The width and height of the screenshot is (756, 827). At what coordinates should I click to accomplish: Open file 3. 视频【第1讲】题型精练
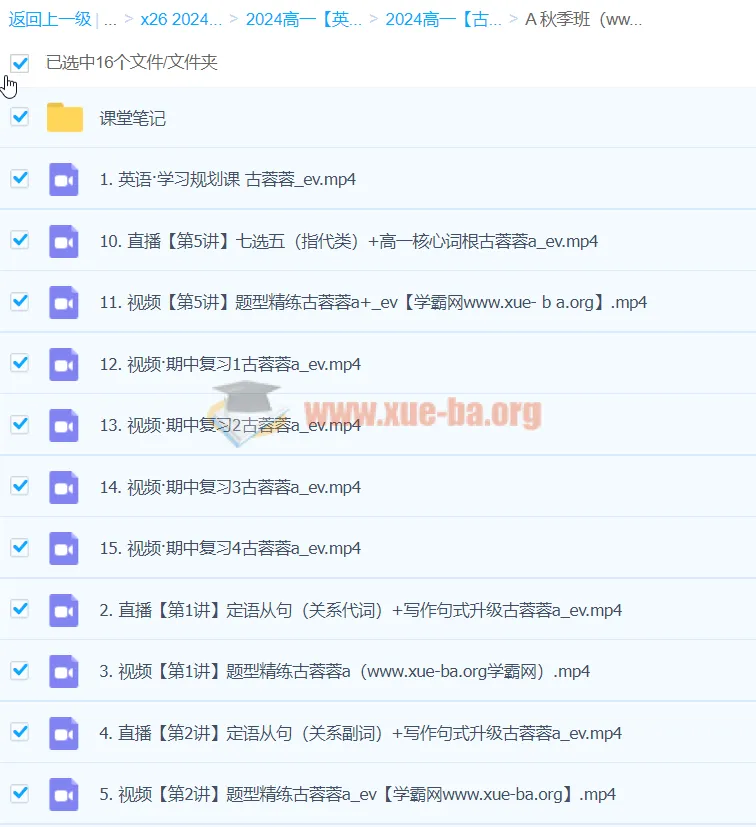pyautogui.click(x=344, y=671)
